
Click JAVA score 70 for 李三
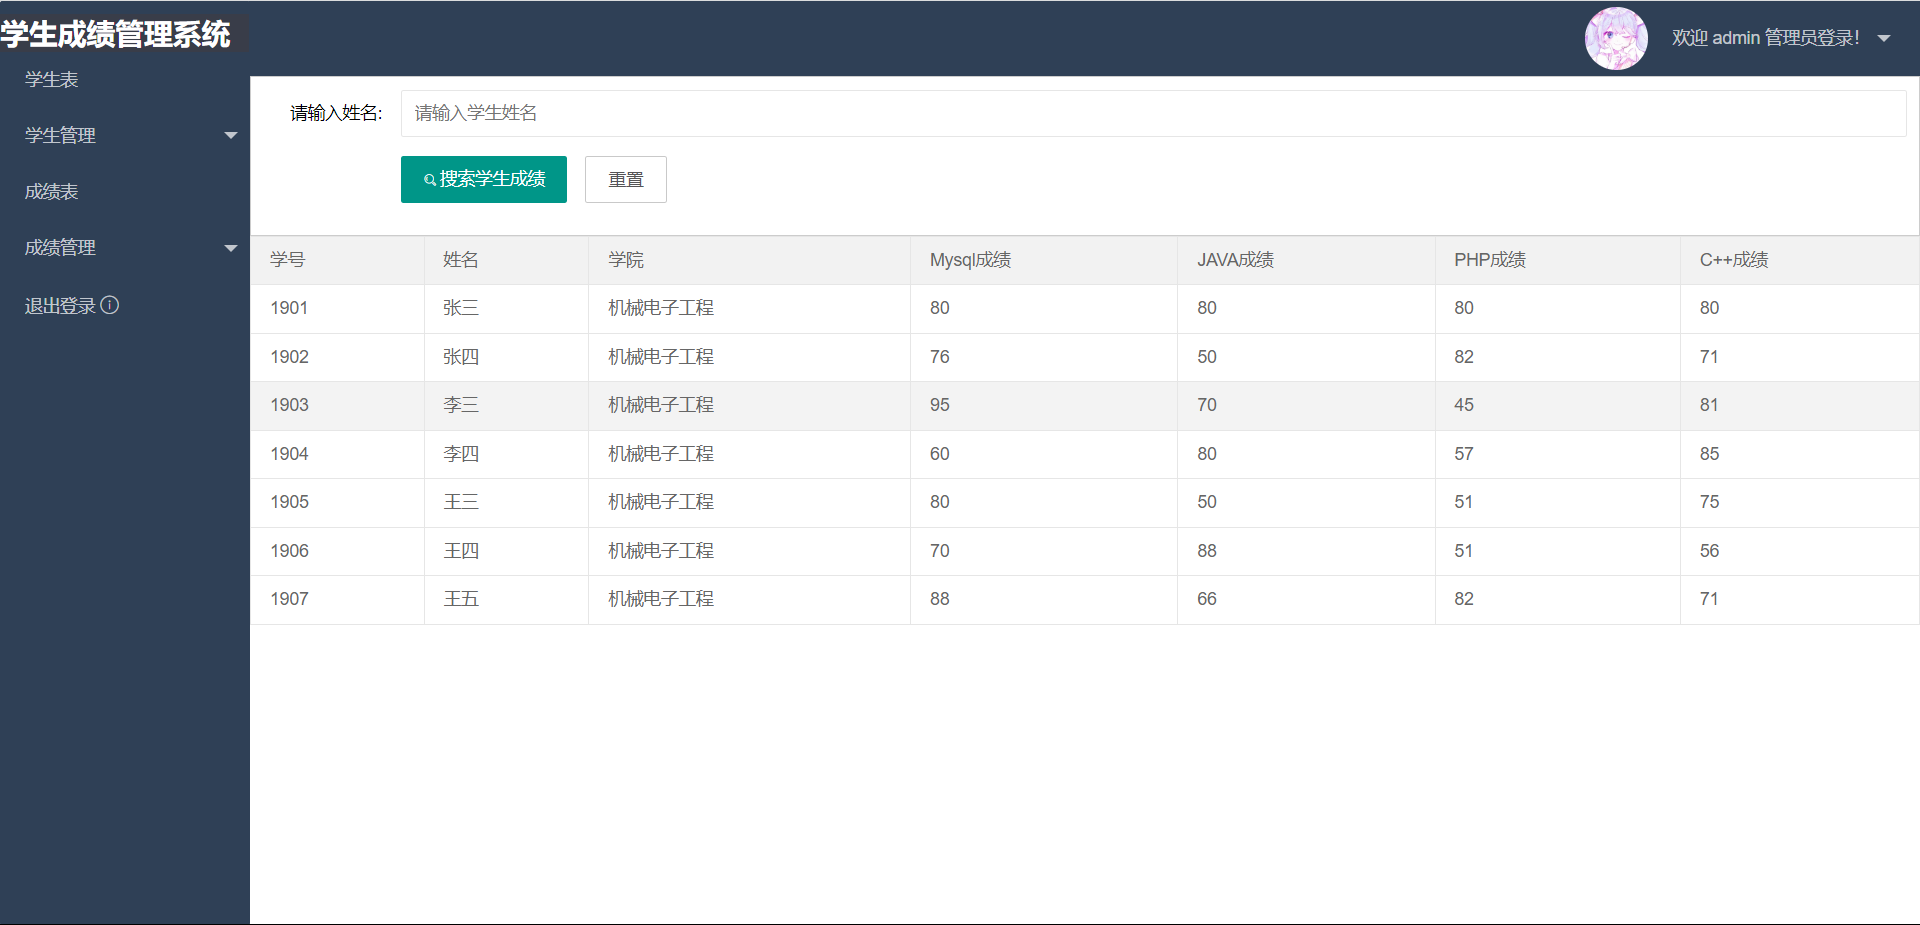click(x=1207, y=405)
